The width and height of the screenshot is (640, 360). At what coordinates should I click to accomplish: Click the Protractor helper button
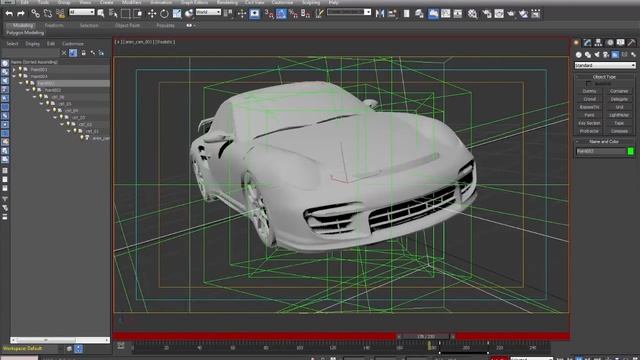[589, 131]
